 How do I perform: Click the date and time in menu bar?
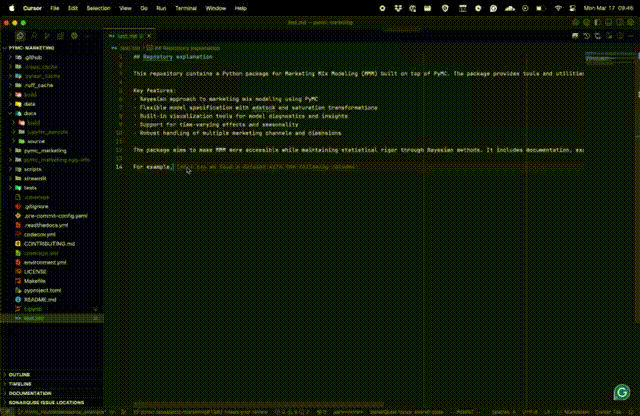(608, 8)
